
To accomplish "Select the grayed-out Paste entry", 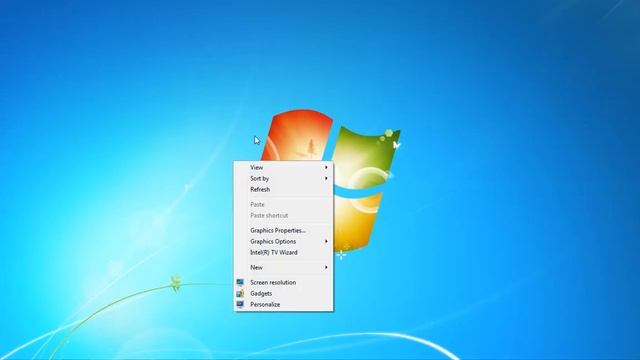I will (x=284, y=204).
